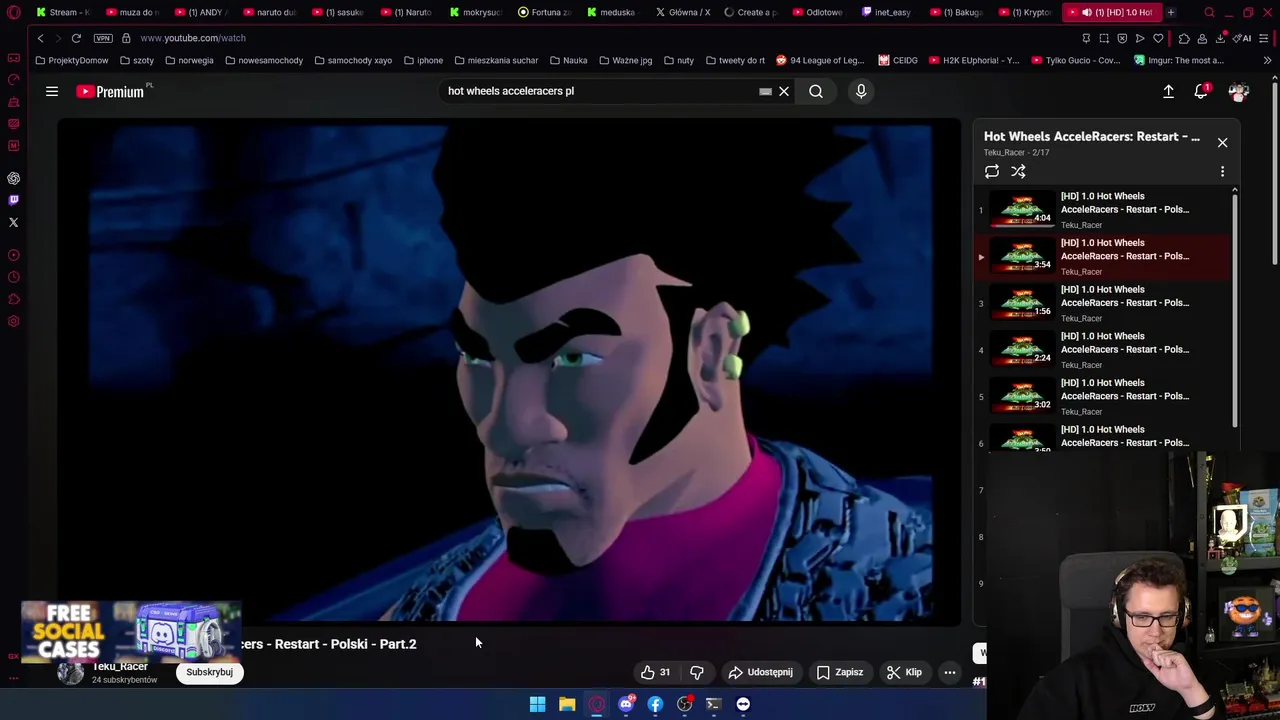Play playlist video 5 with 3:02 duration
Image resolution: width=1280 pixels, height=720 pixels.
(1104, 396)
